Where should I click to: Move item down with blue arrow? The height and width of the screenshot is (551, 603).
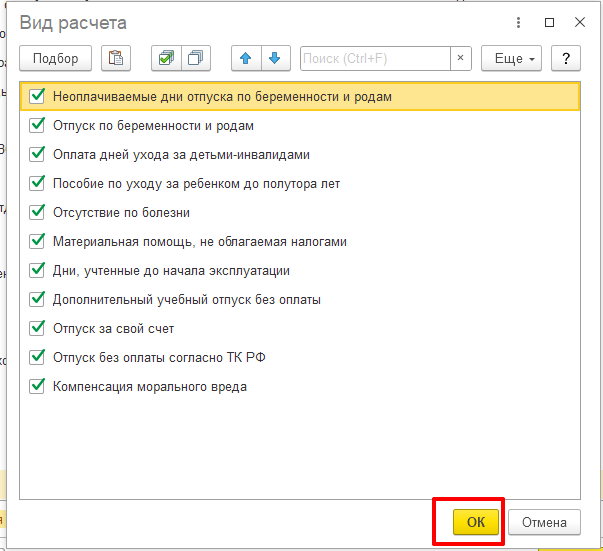click(x=275, y=58)
